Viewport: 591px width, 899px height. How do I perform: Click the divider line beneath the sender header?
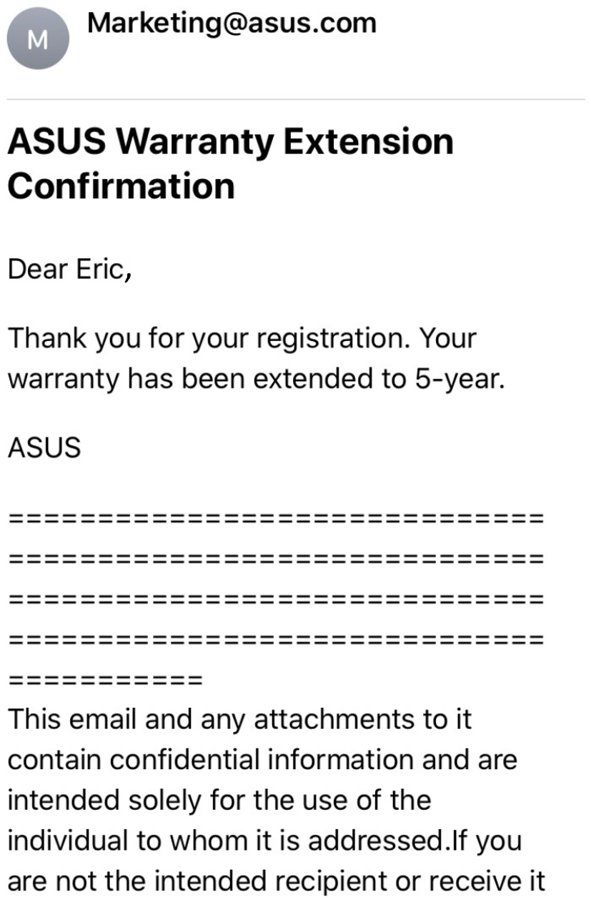[296, 99]
